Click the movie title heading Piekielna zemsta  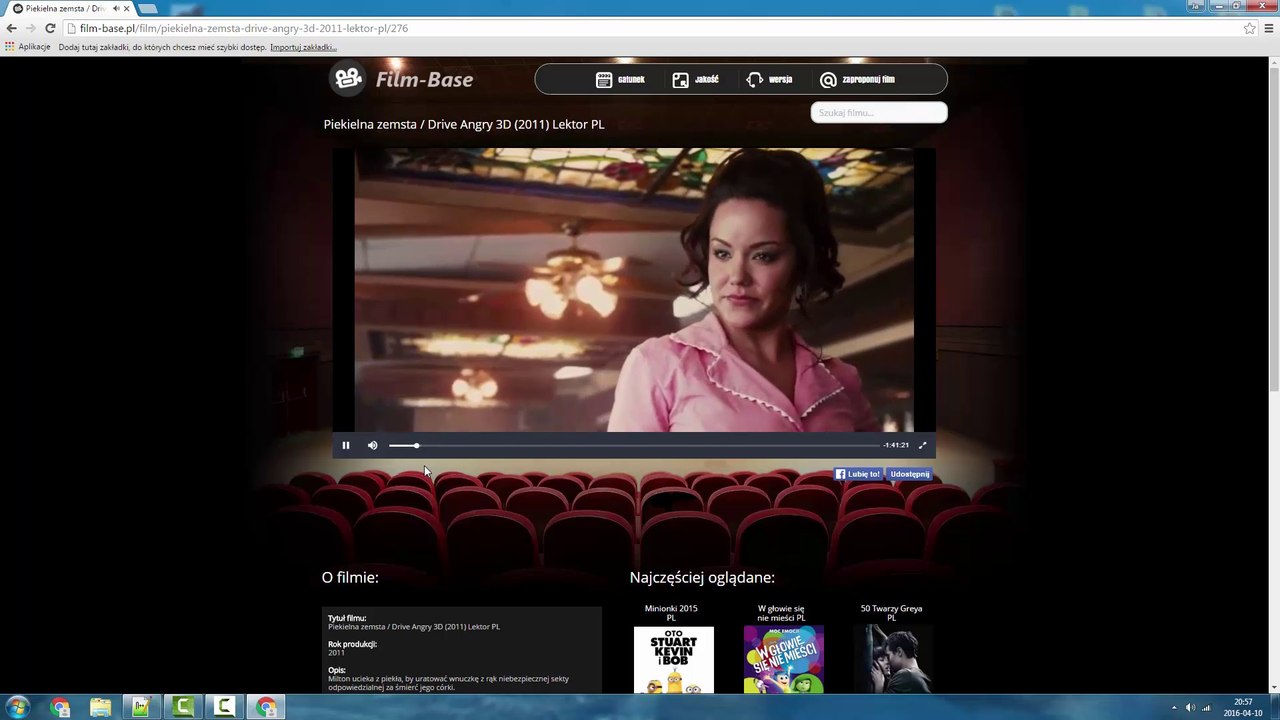(x=464, y=124)
